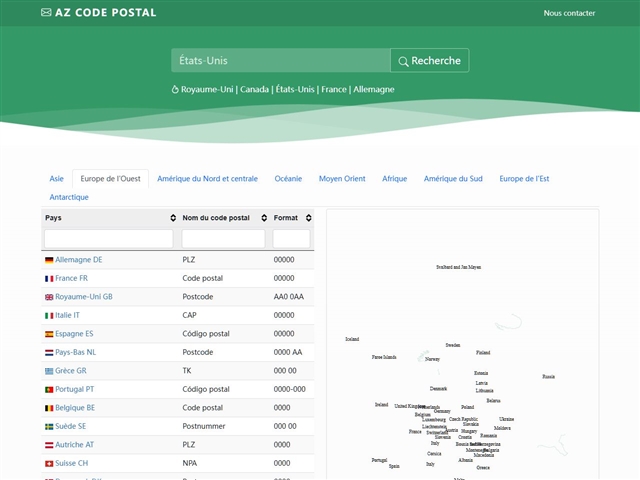Viewport: 640px width, 480px height.
Task: Click the Canada quick link
Action: 254,89
